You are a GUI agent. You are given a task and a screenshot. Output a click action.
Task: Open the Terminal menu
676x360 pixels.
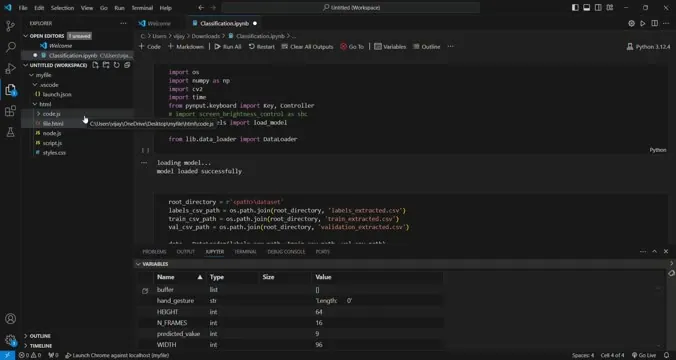(142, 8)
